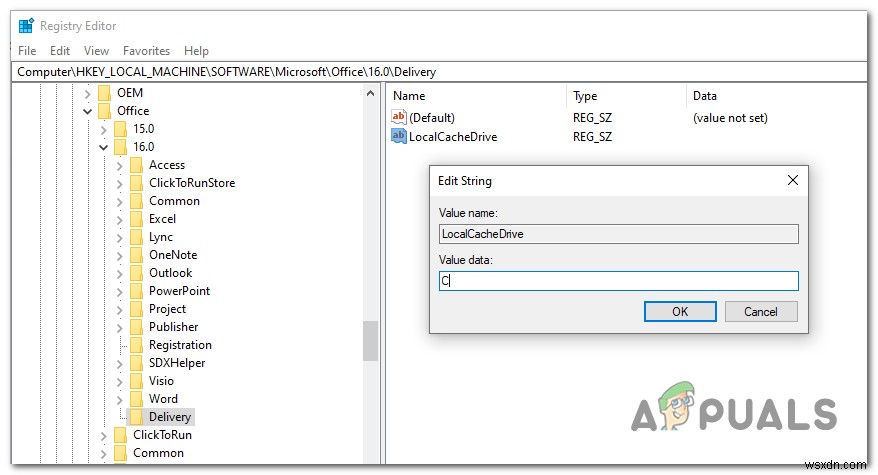Click the (Default) string value icon

(399, 117)
